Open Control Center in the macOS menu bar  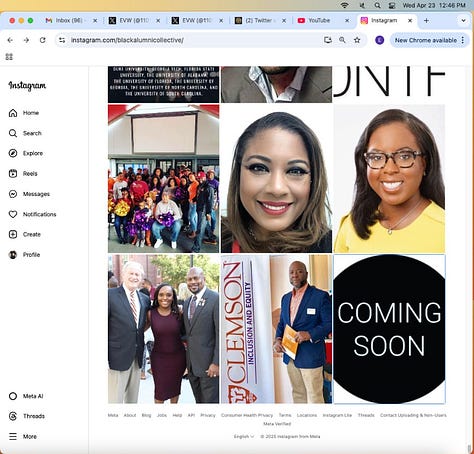pyautogui.click(x=392, y=5)
